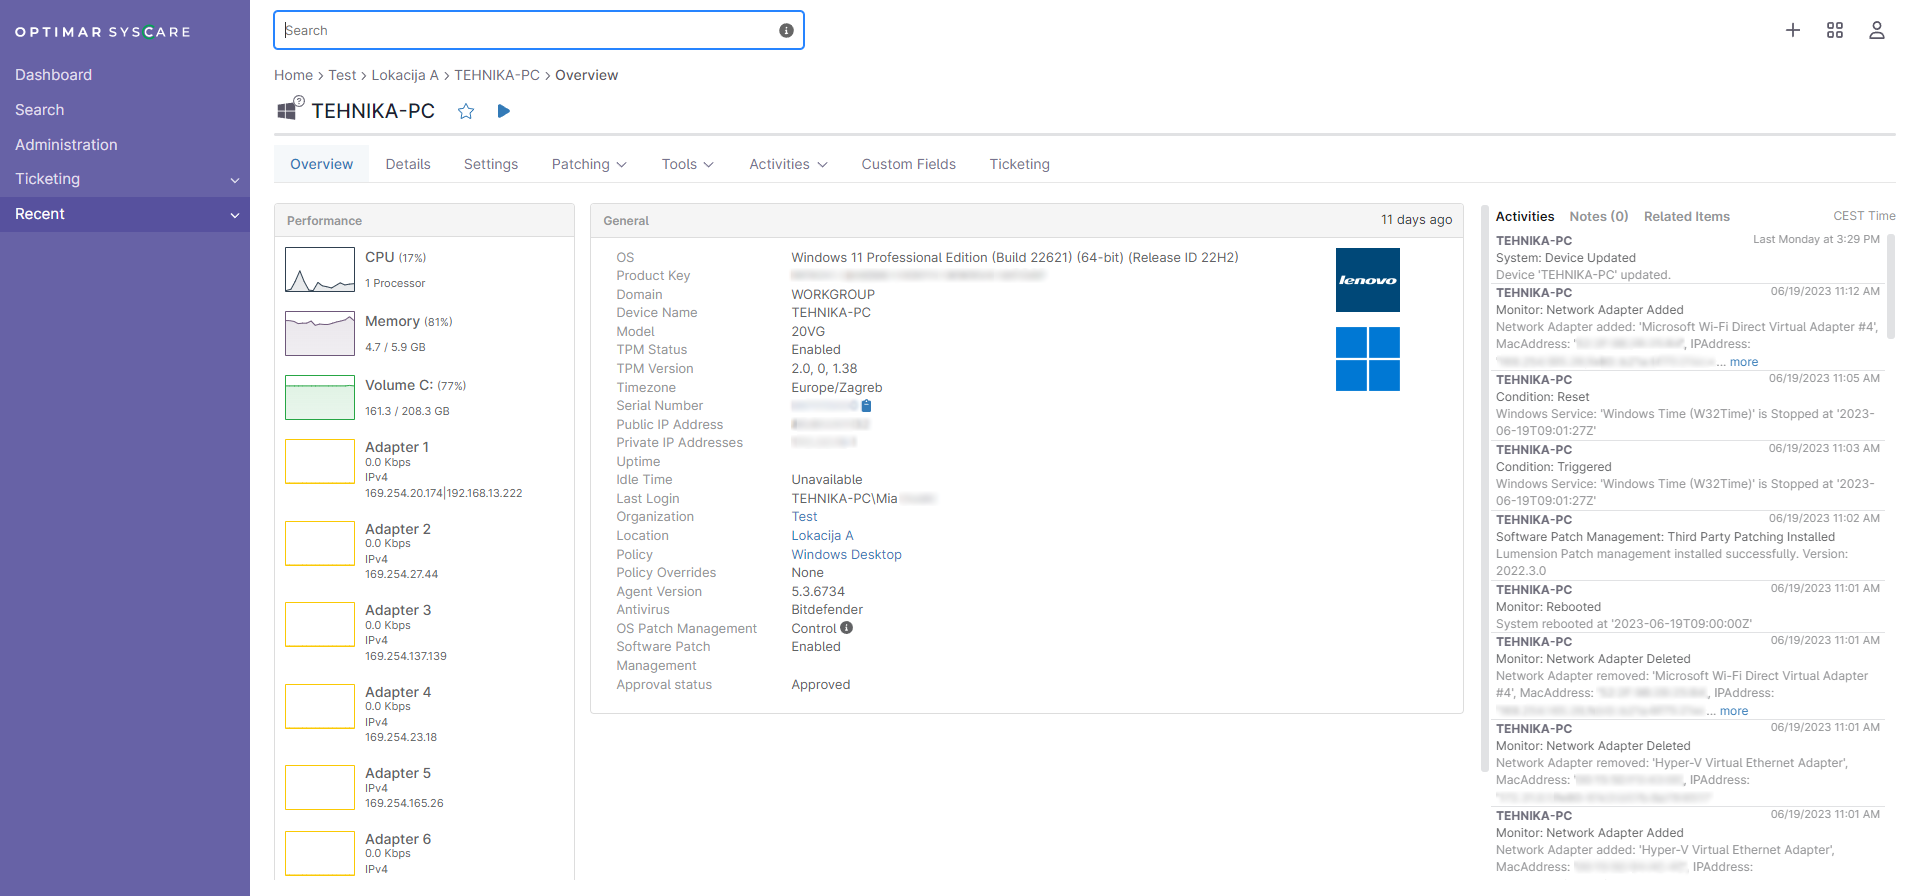Open the Custom Fields tab
This screenshot has height=896, width=1908.
(x=909, y=164)
